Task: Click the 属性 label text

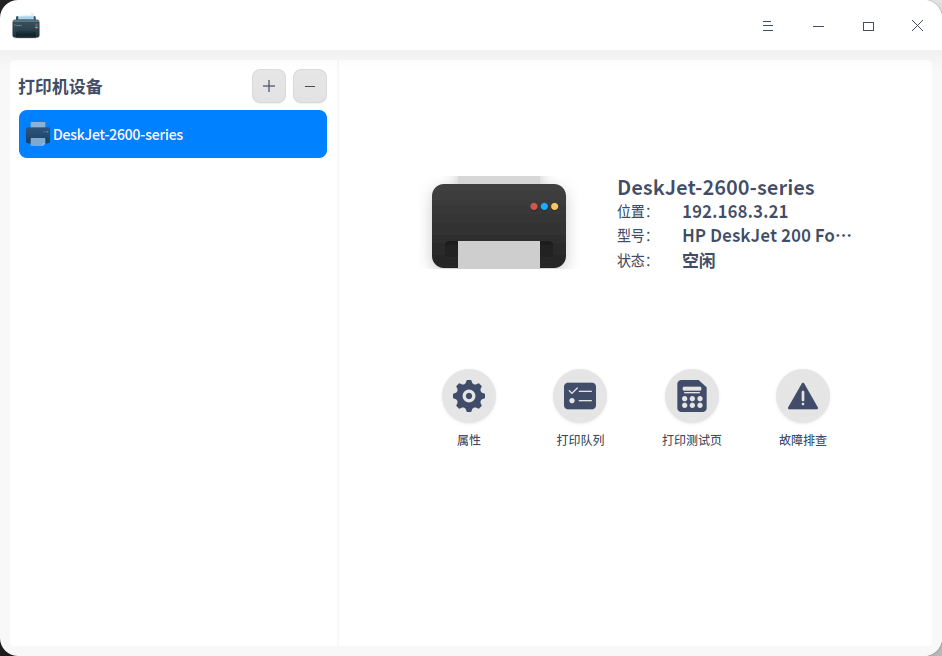Action: [469, 440]
